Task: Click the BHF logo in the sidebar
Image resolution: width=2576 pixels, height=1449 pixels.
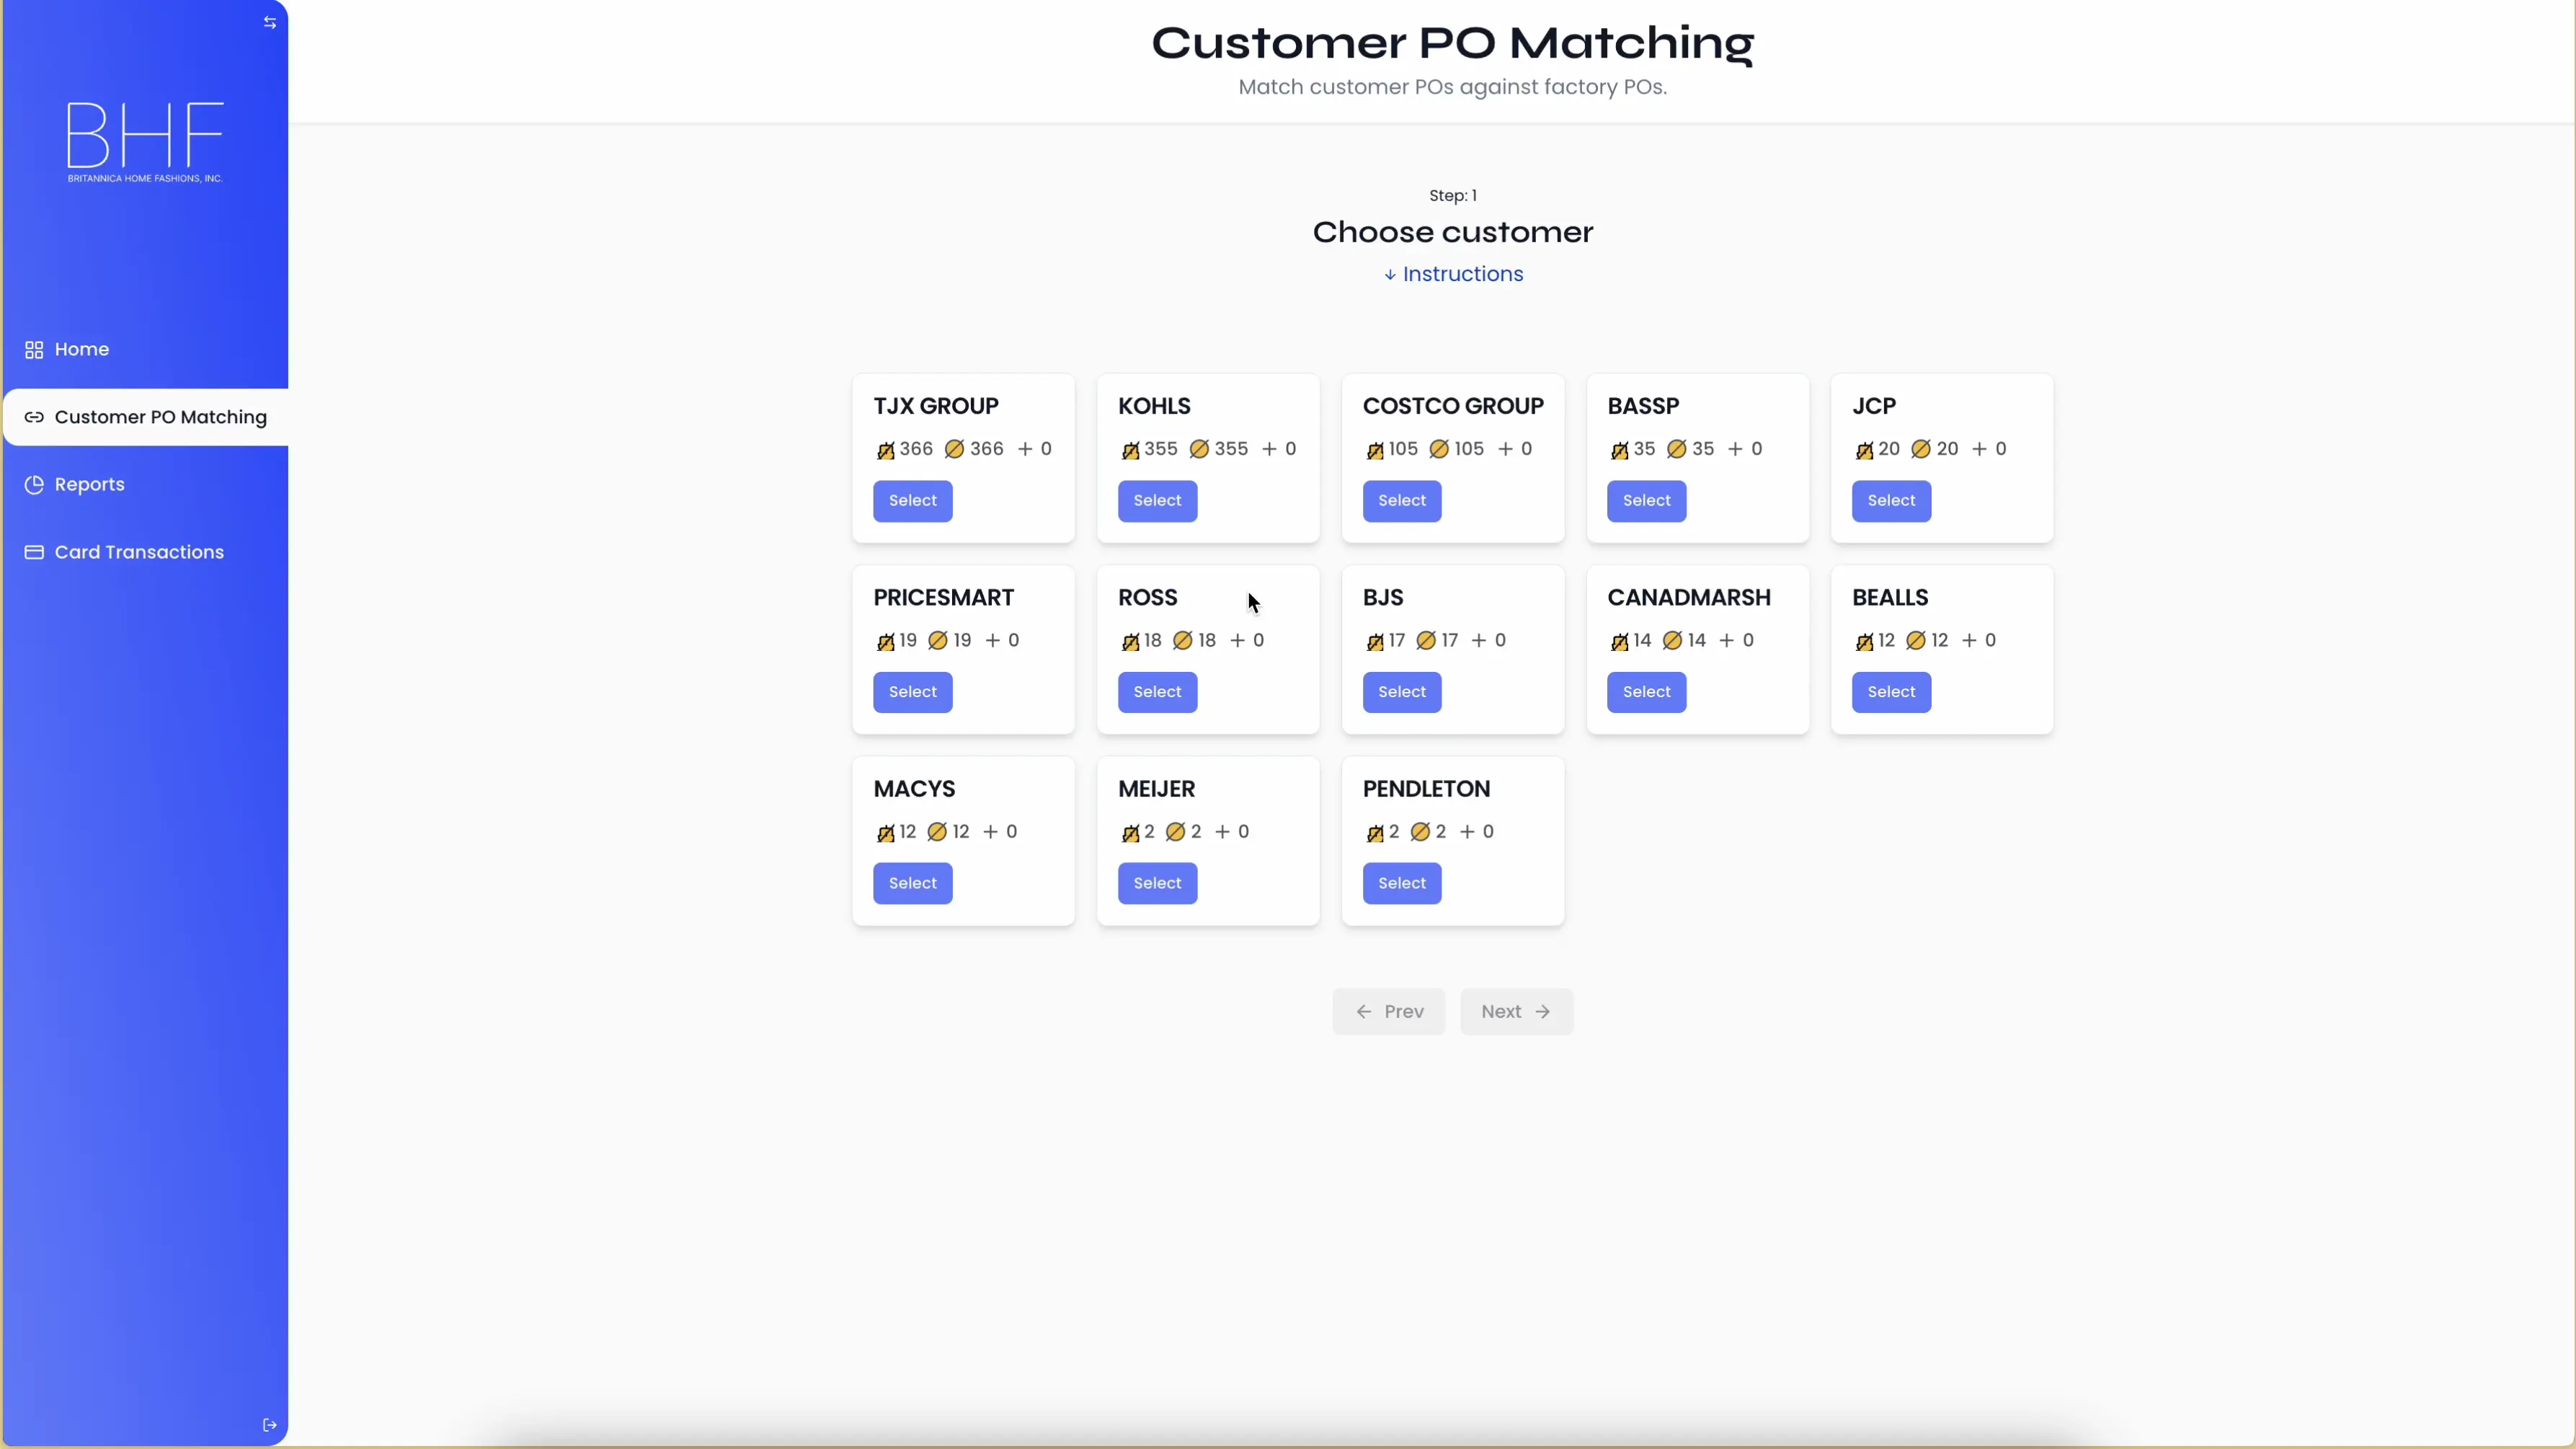Action: pos(145,141)
